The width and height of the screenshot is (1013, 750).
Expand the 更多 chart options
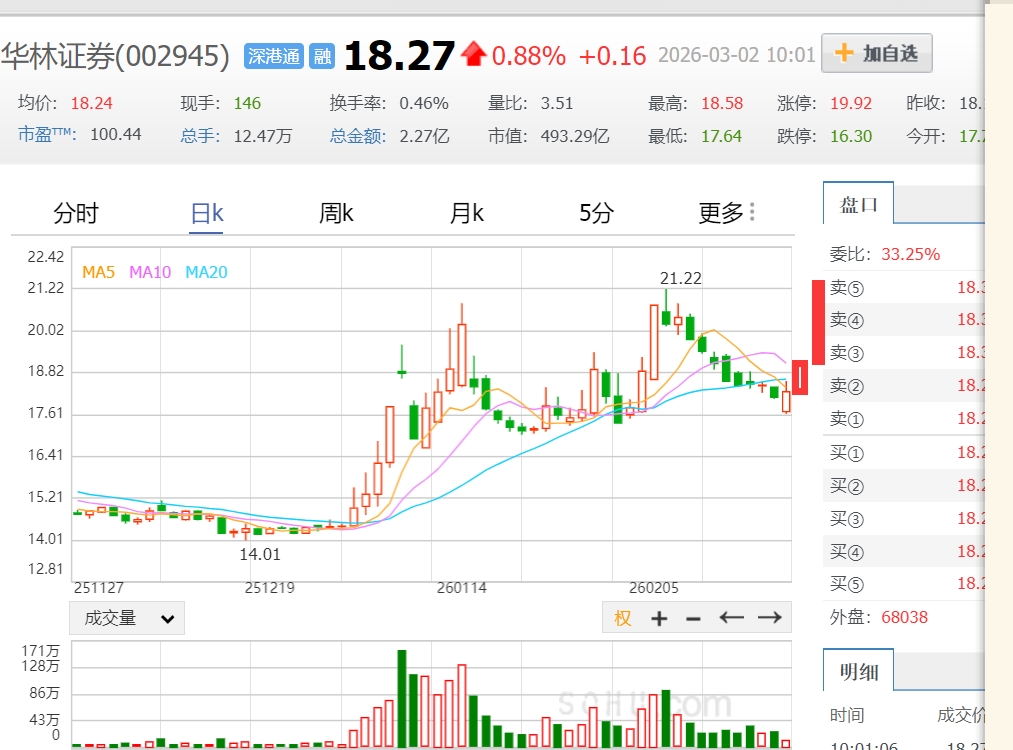pyautogui.click(x=727, y=213)
